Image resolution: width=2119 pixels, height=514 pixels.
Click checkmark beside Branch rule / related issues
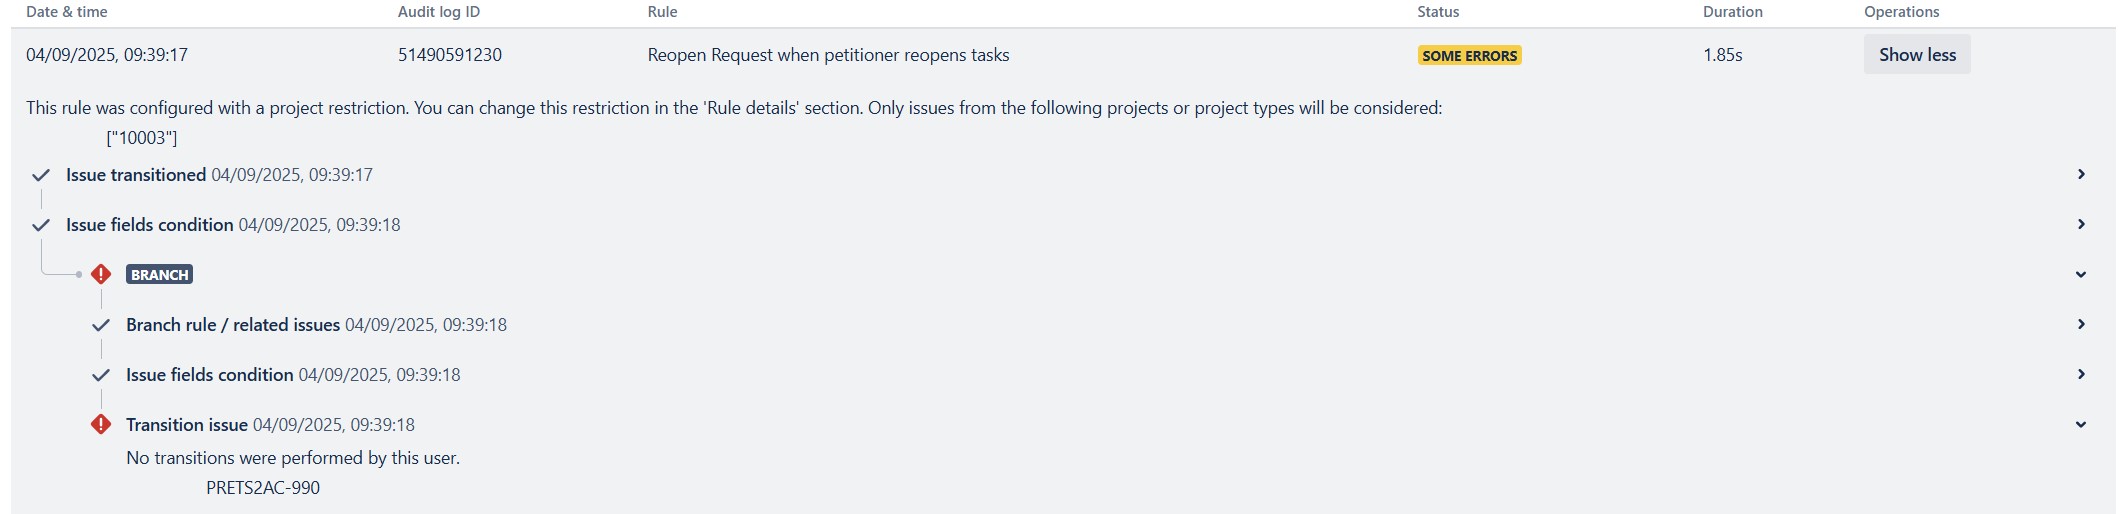pos(101,325)
